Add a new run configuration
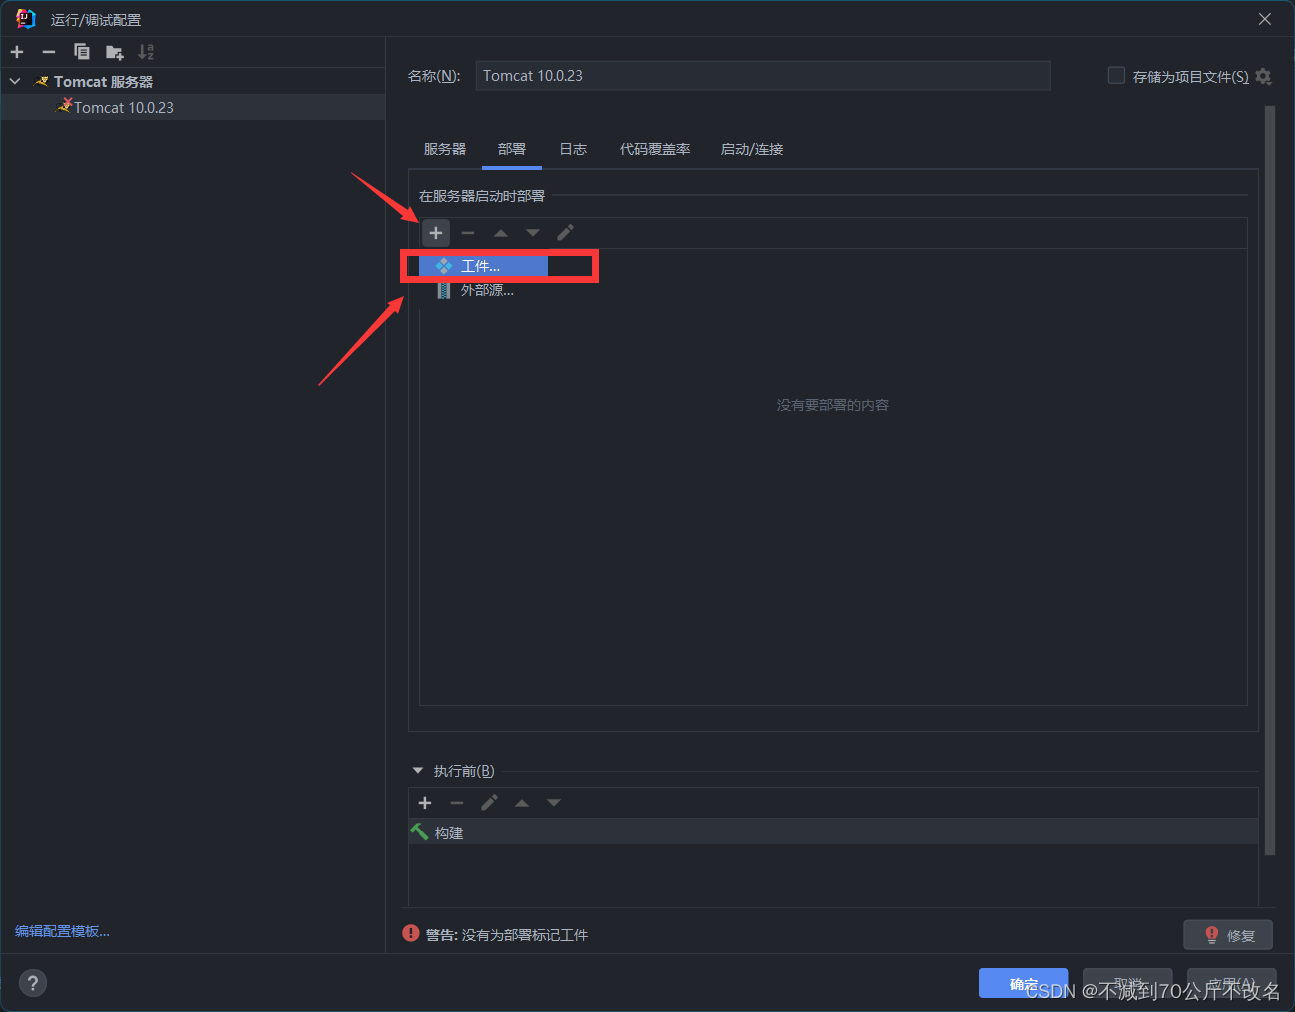 pyautogui.click(x=16, y=51)
